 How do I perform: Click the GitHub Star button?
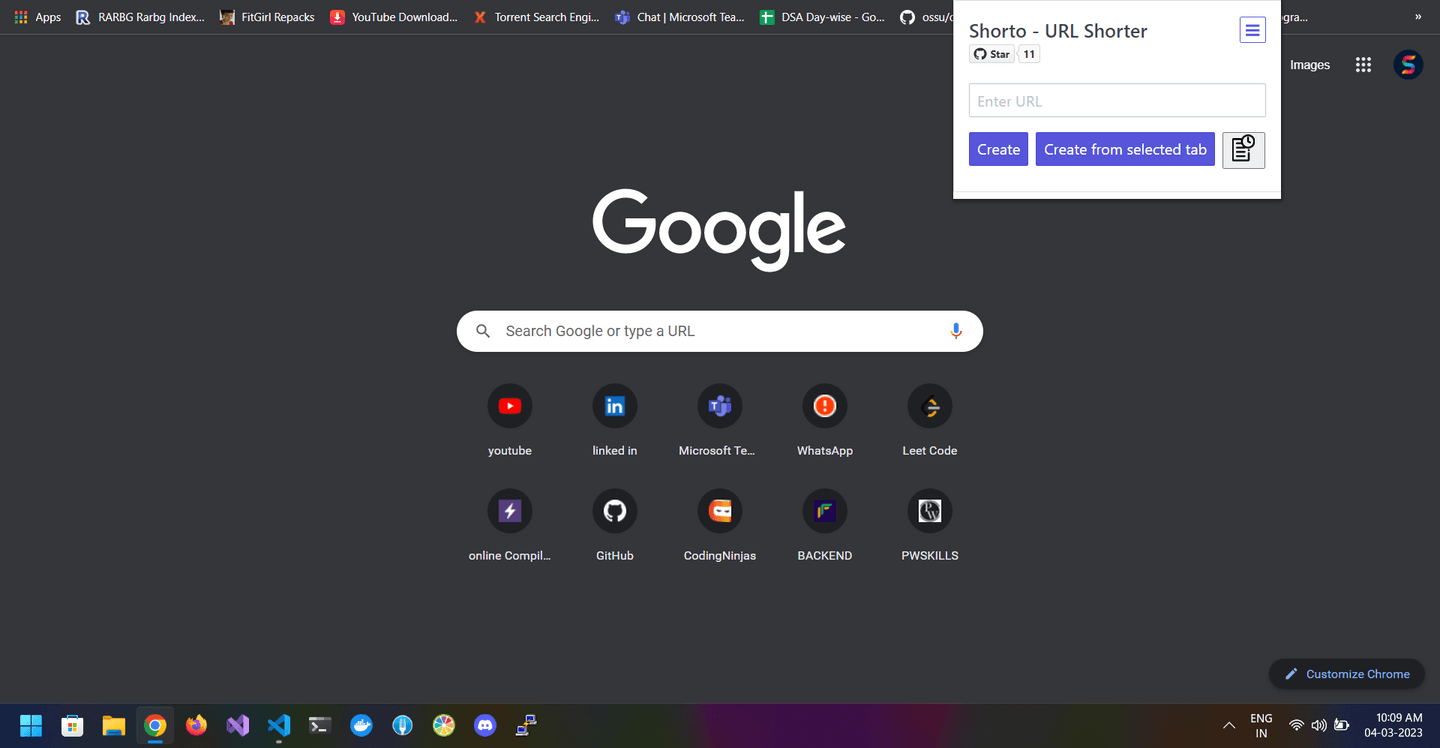click(x=992, y=54)
